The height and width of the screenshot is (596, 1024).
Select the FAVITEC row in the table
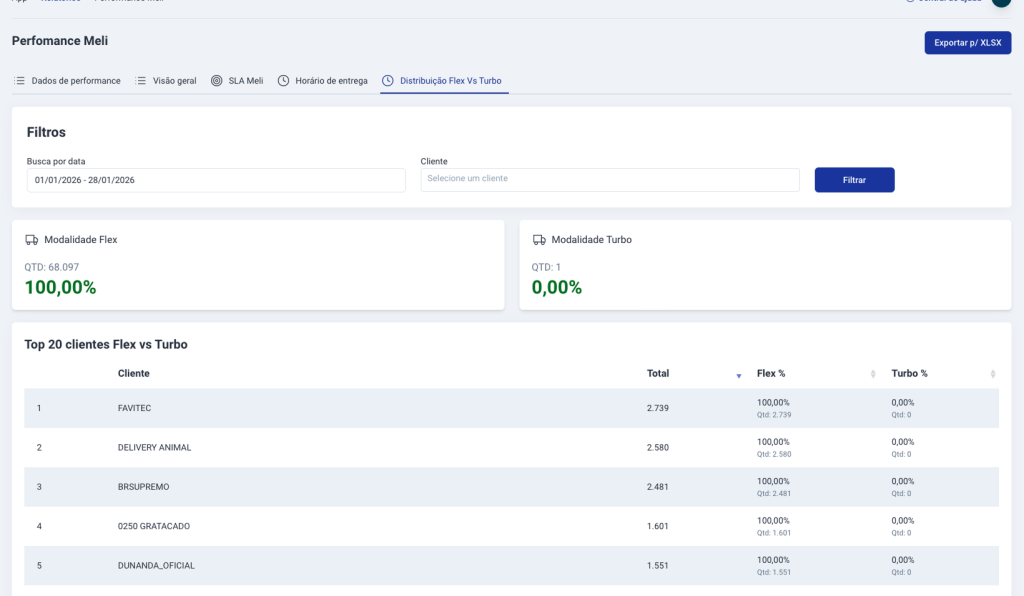pyautogui.click(x=134, y=408)
